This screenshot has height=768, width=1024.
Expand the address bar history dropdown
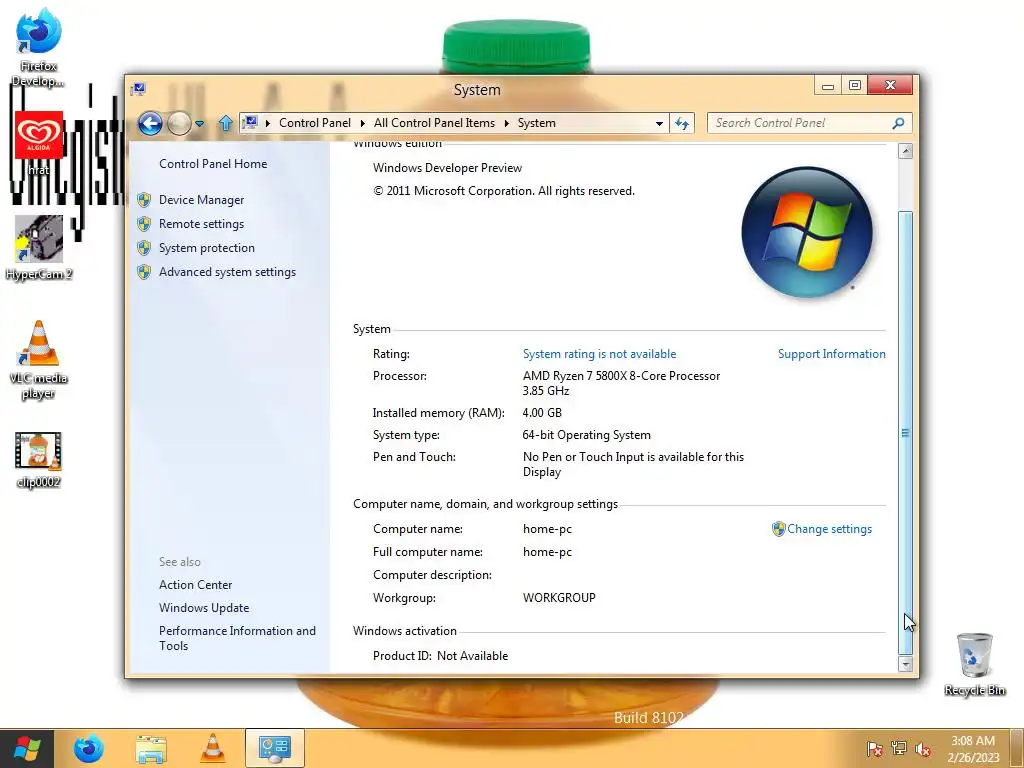(x=659, y=123)
